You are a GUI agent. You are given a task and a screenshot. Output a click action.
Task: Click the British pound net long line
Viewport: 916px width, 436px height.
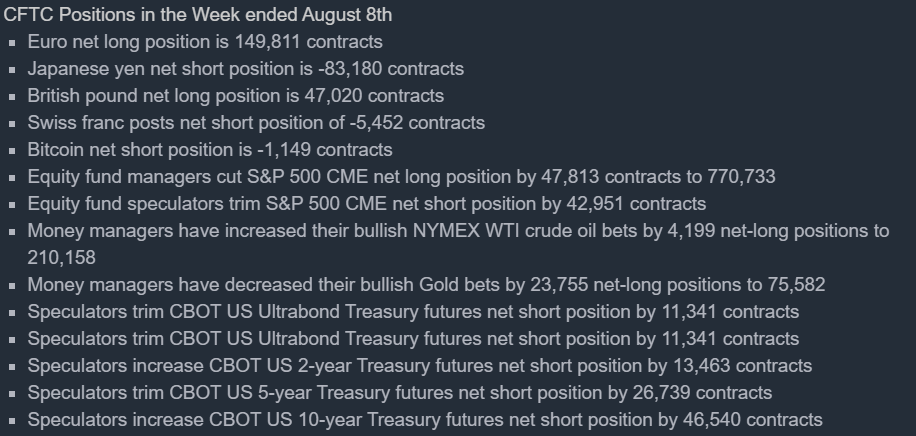tap(236, 96)
